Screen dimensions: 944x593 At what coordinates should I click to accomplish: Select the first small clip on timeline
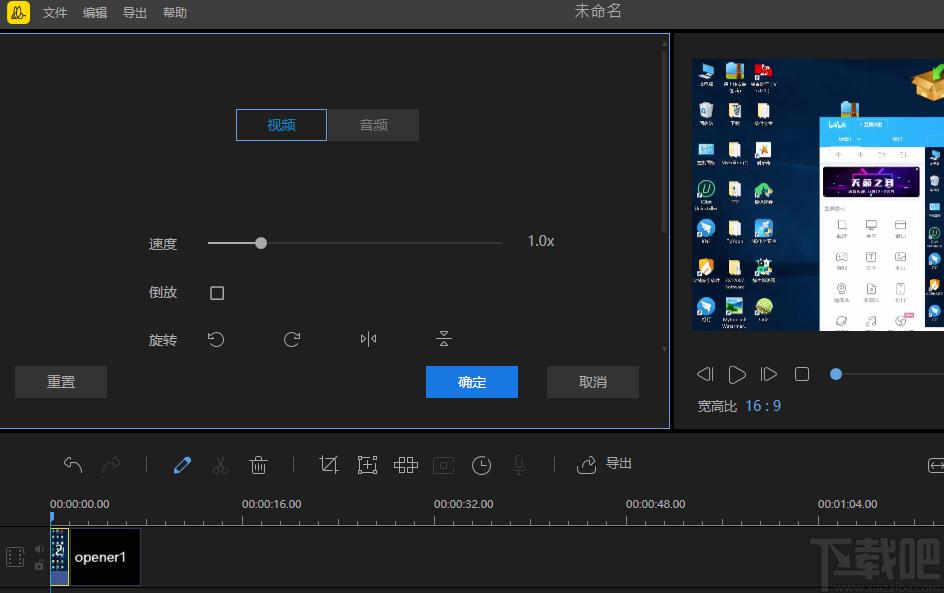coord(59,557)
